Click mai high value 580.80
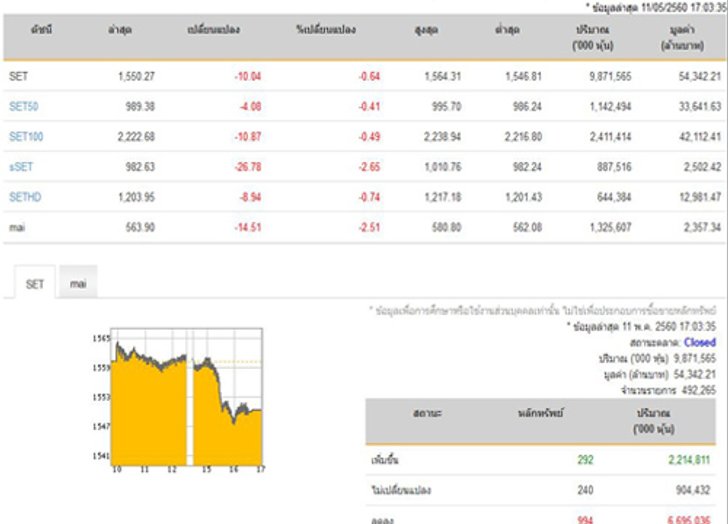Image resolution: width=728 pixels, height=524 pixels. coord(447,227)
